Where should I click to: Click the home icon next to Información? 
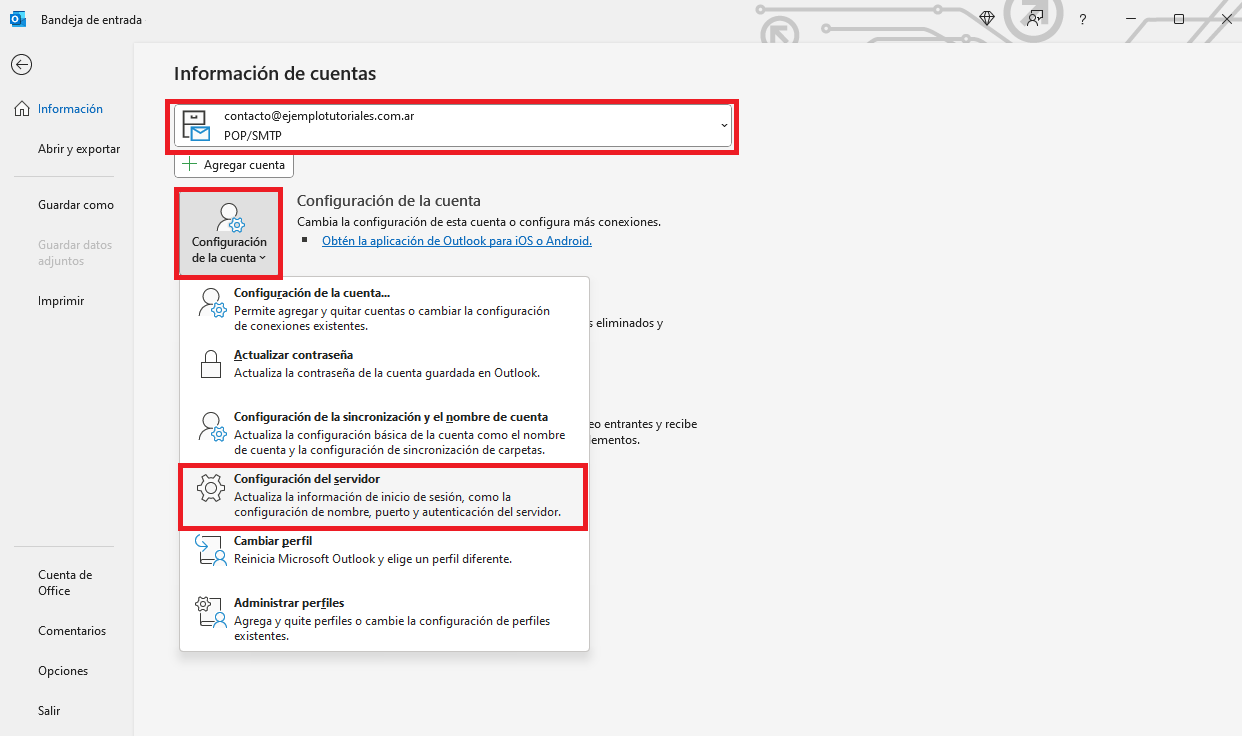pos(22,109)
